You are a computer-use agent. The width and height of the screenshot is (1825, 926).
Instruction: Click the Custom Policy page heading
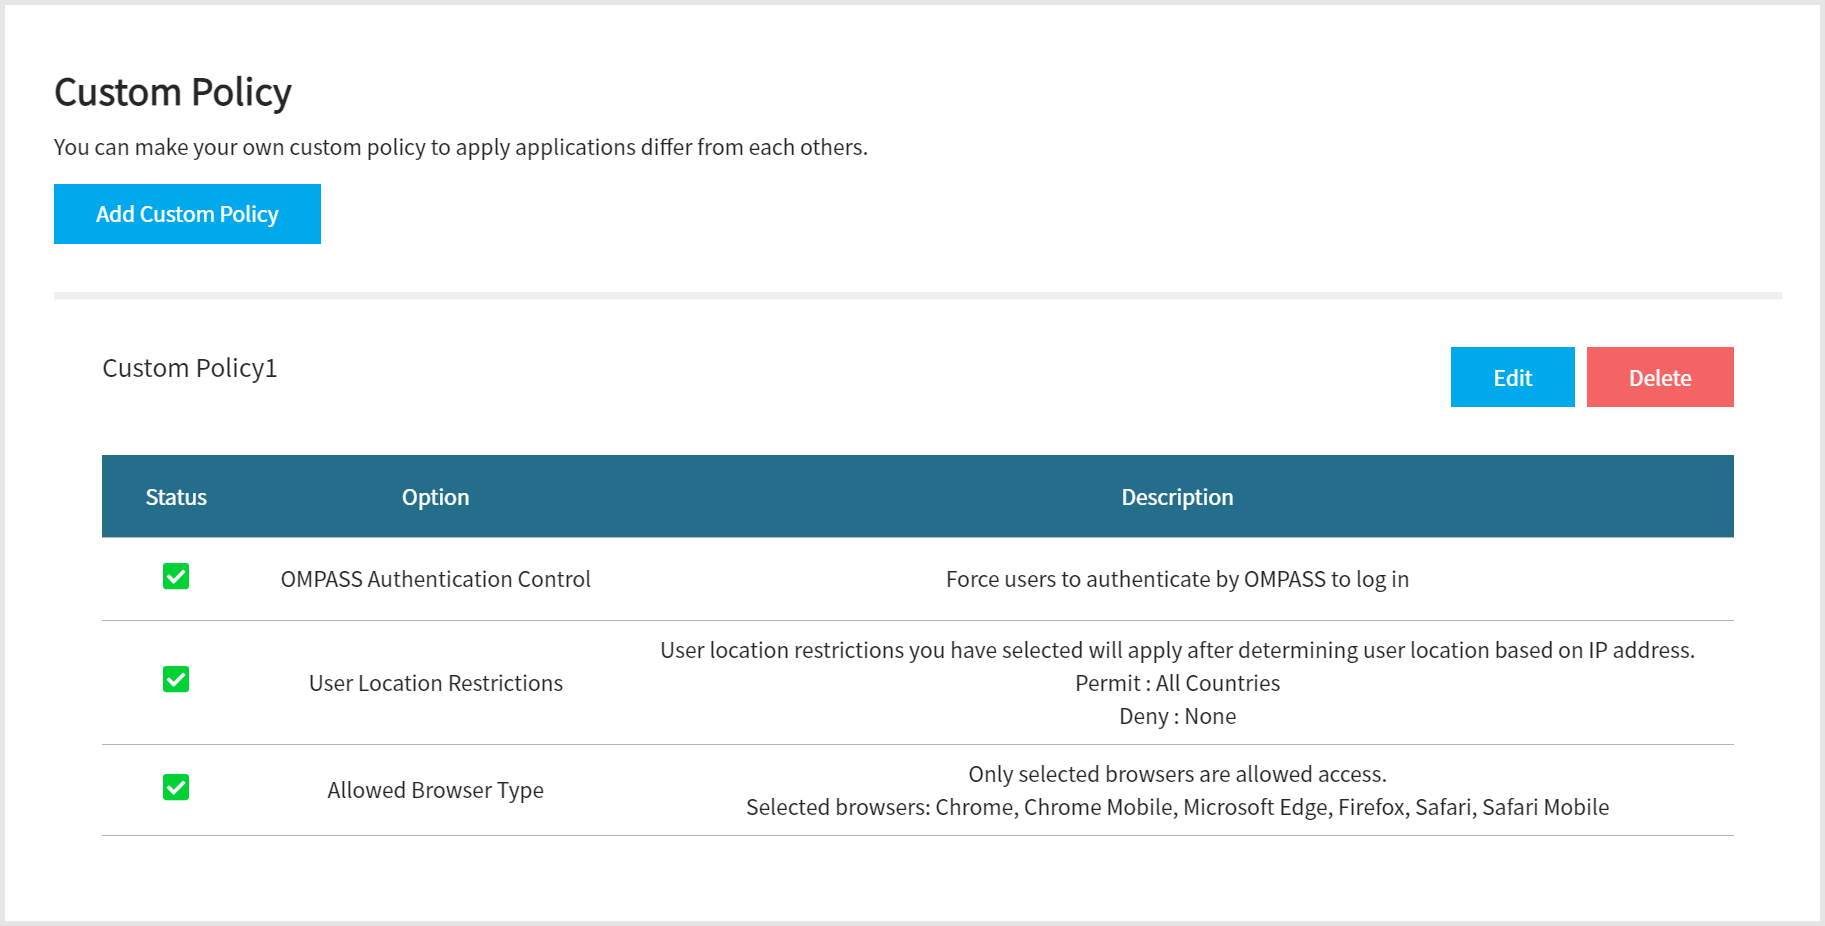(173, 92)
